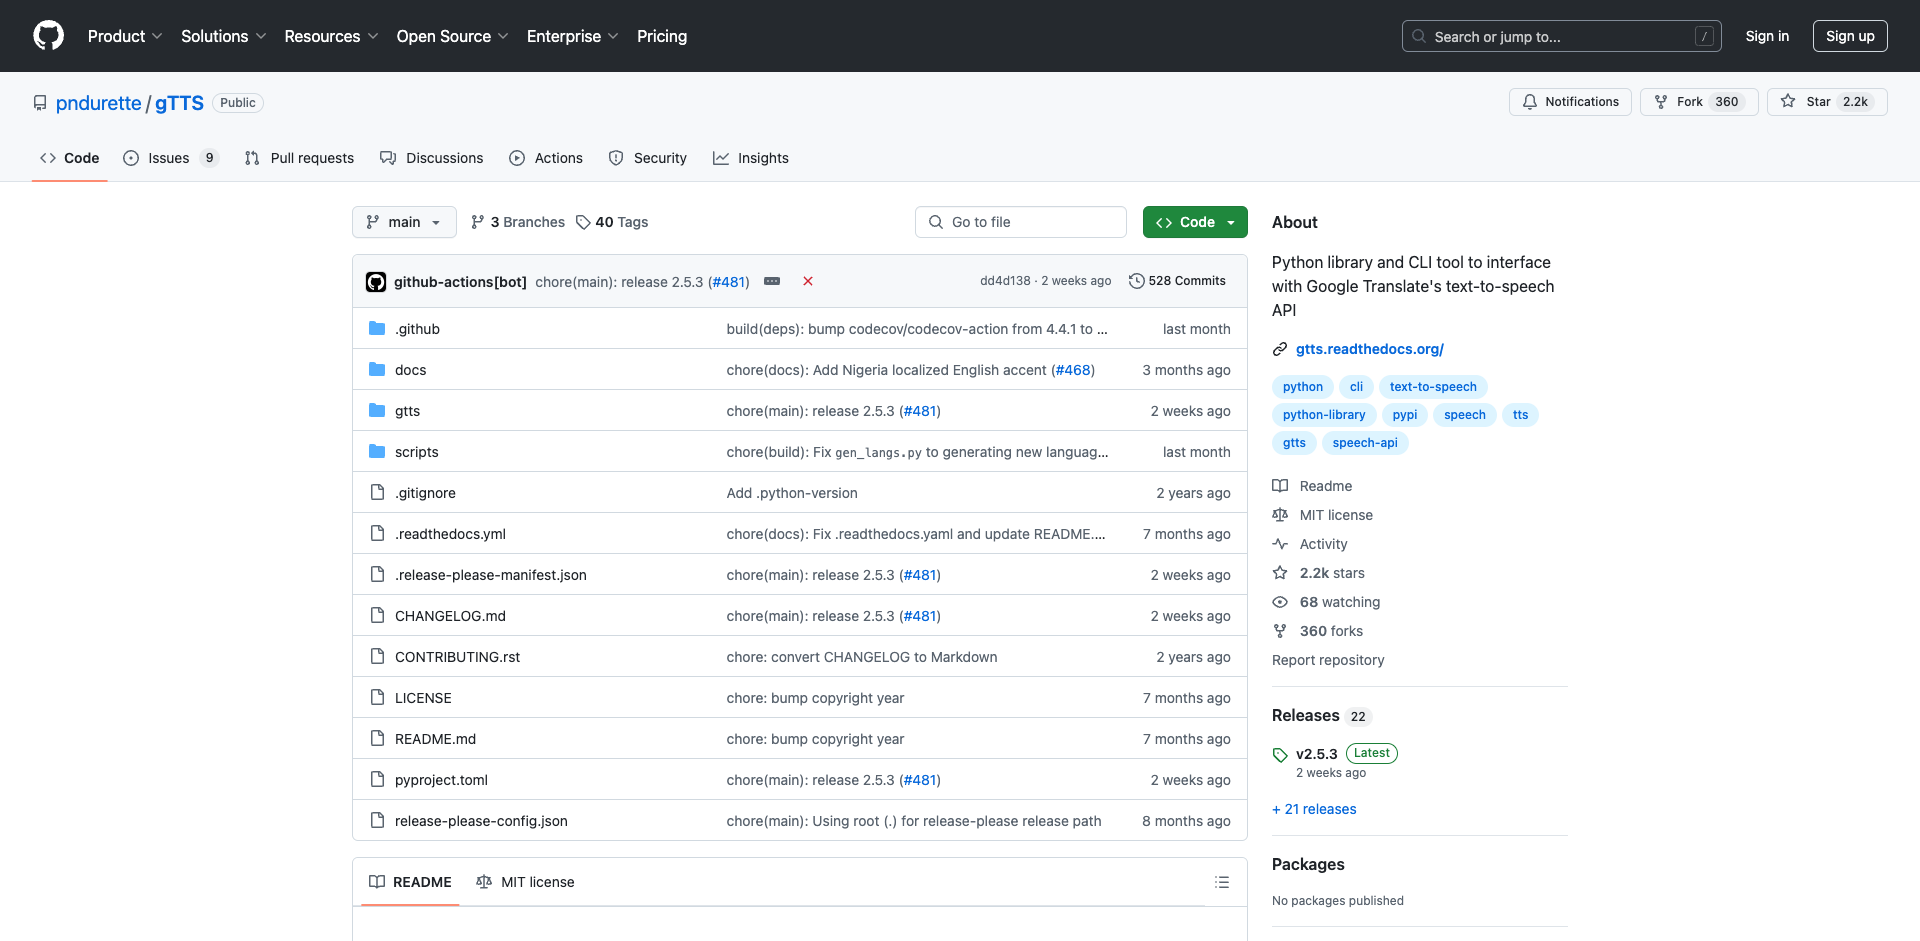Screen dimensions: 1920x941
Task: Click the github-actions bot avatar
Action: pyautogui.click(x=376, y=282)
